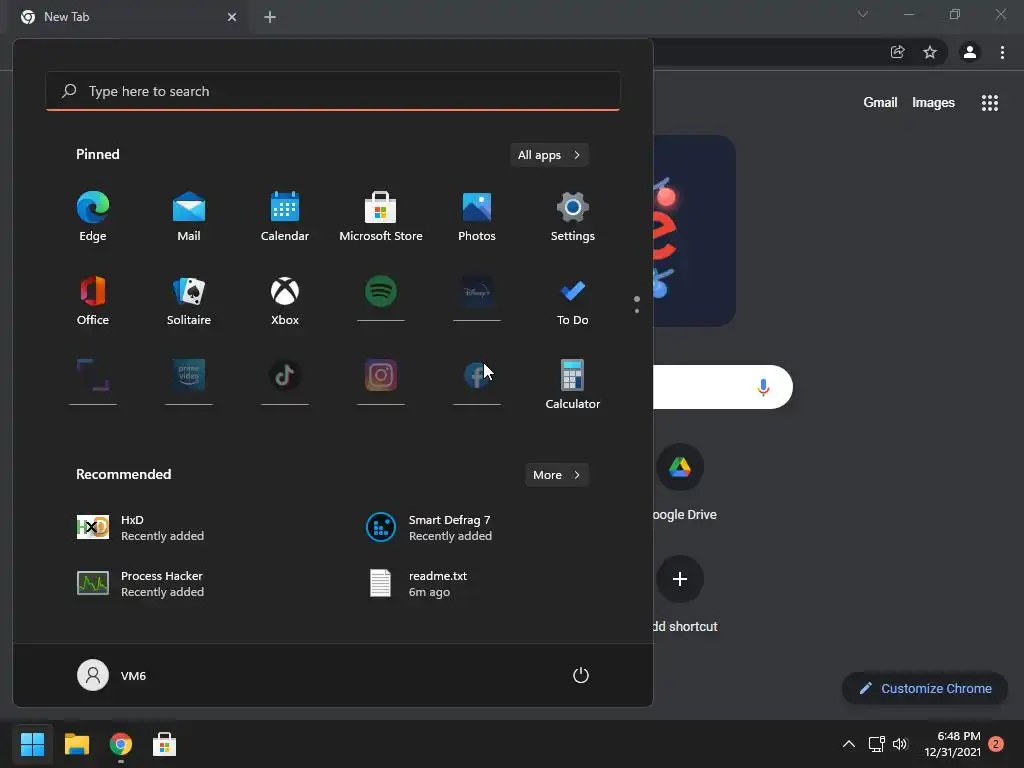Go to next pinned apps page dot

pyautogui.click(x=637, y=311)
